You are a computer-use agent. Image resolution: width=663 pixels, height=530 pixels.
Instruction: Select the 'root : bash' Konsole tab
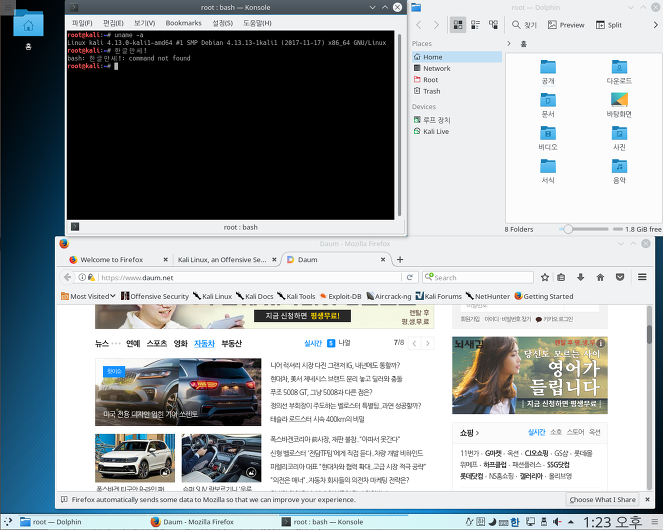[241, 227]
